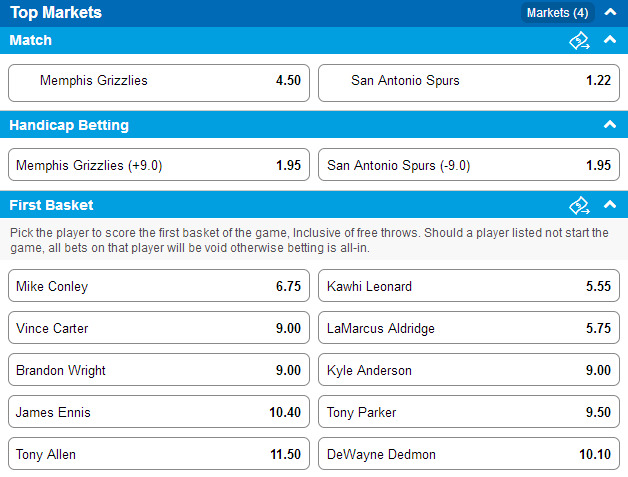Open the Markets (4) selector
The height and width of the screenshot is (477, 628).
558,13
